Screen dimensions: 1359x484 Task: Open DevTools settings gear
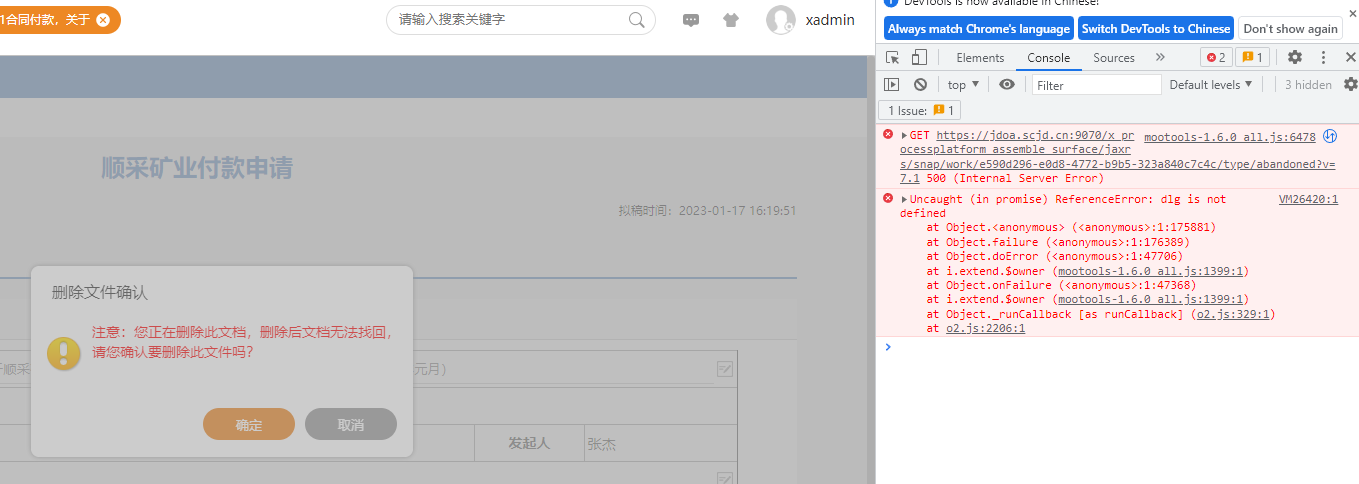[1294, 57]
